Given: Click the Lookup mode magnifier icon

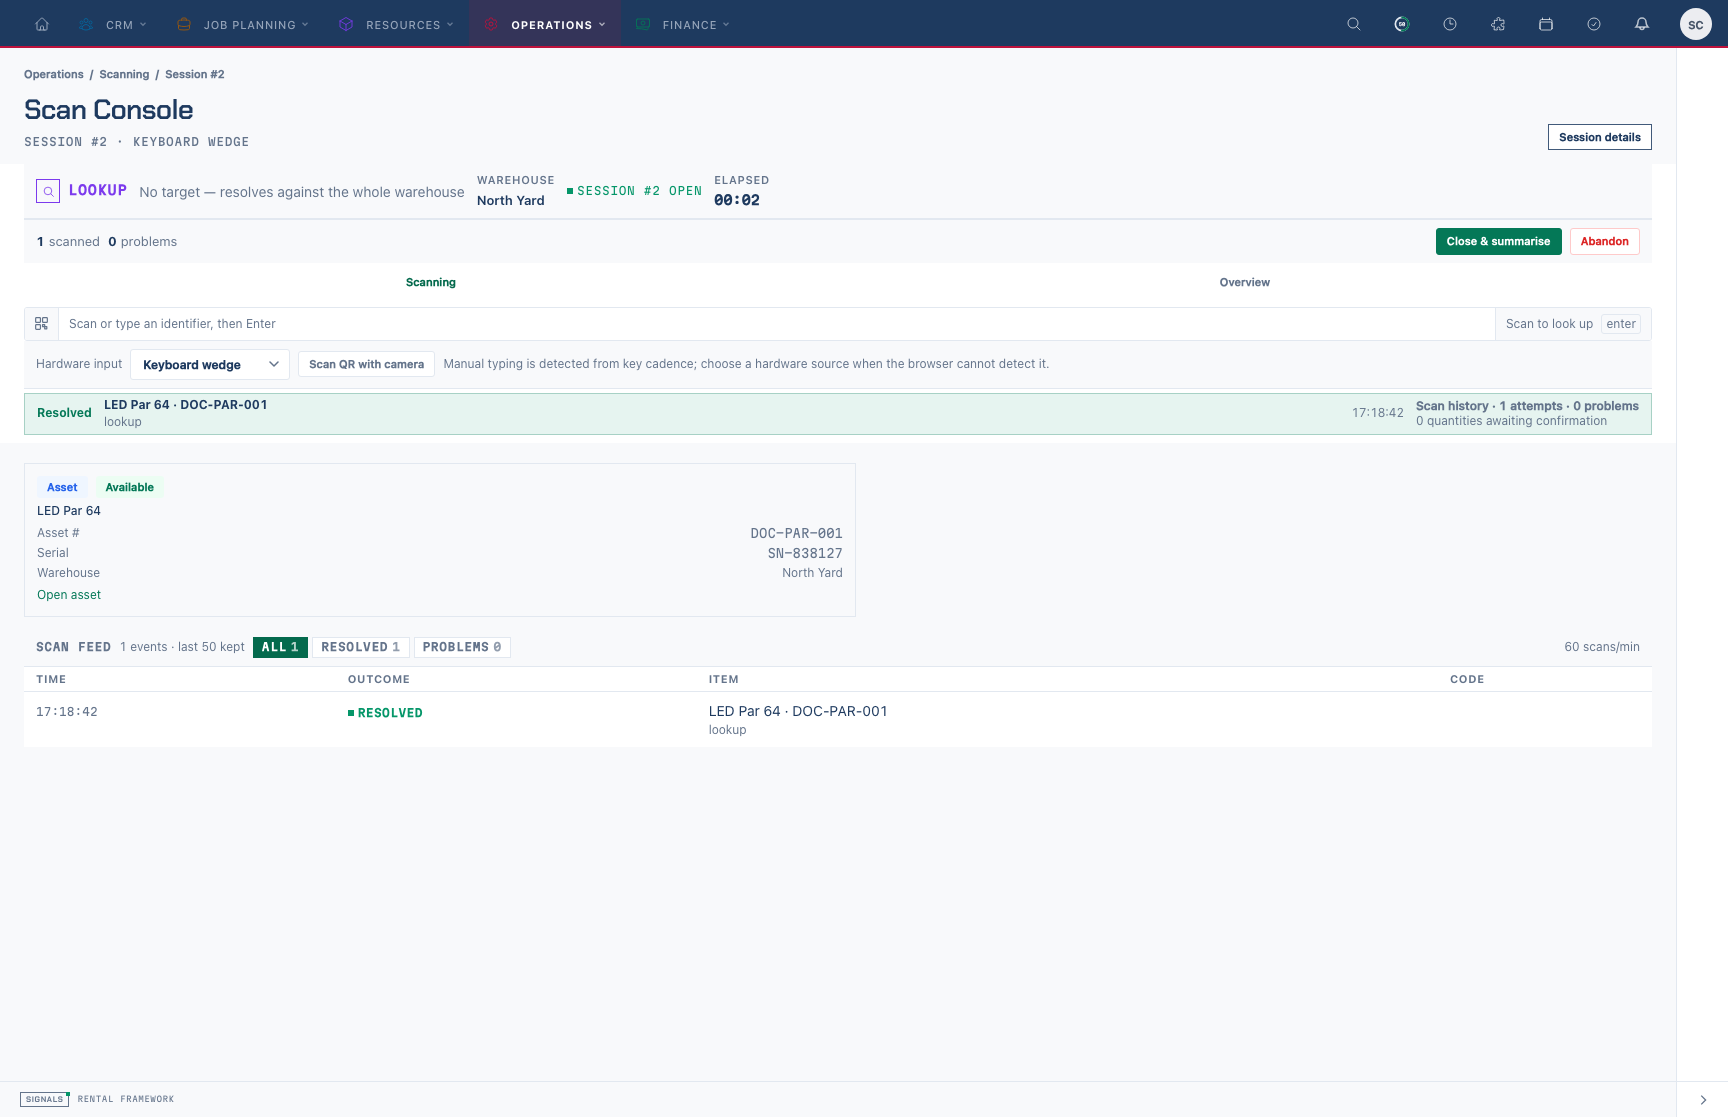Looking at the screenshot, I should [48, 191].
